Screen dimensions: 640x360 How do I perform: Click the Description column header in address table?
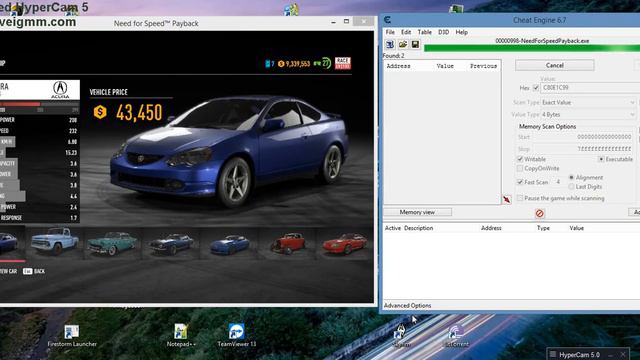418,228
